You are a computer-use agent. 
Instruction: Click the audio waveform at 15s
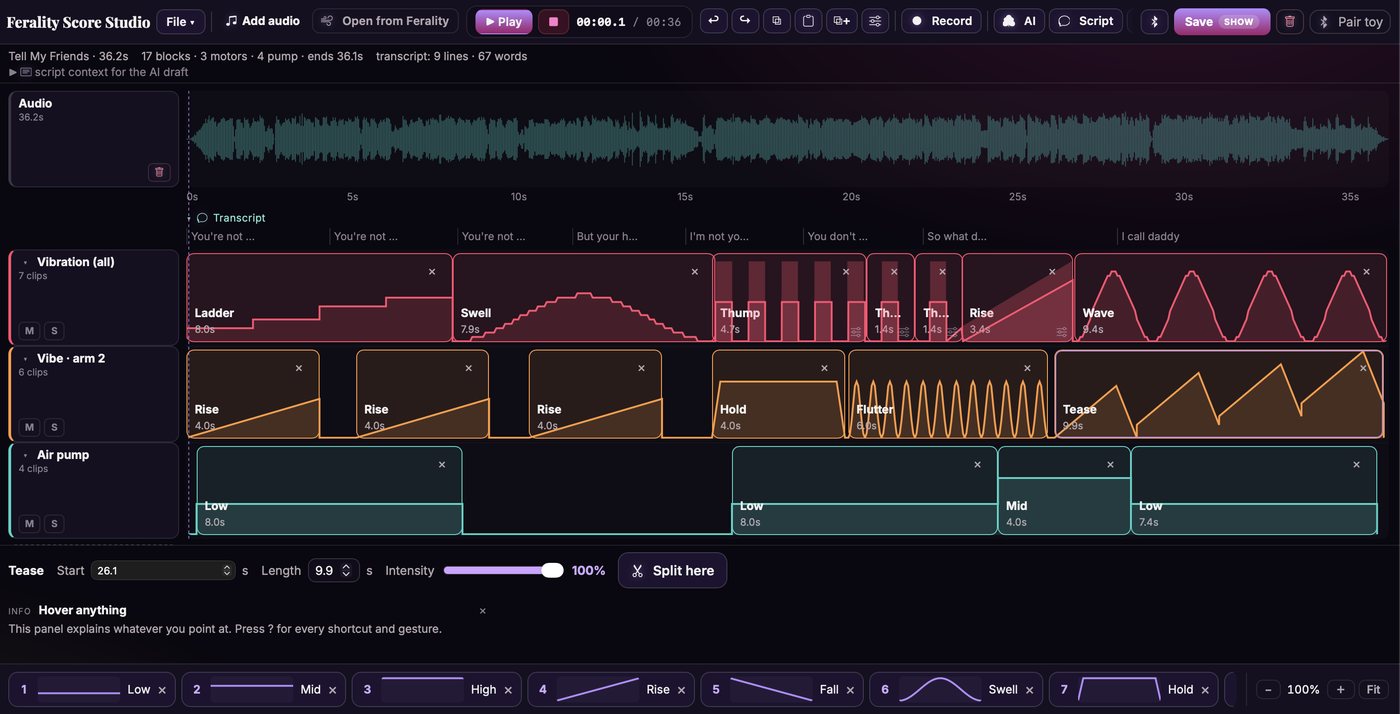pyautogui.click(x=686, y=138)
